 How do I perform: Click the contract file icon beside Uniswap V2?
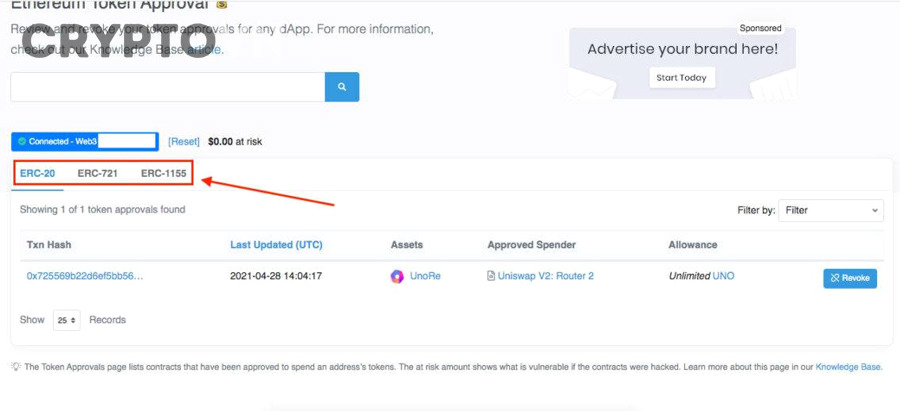491,276
